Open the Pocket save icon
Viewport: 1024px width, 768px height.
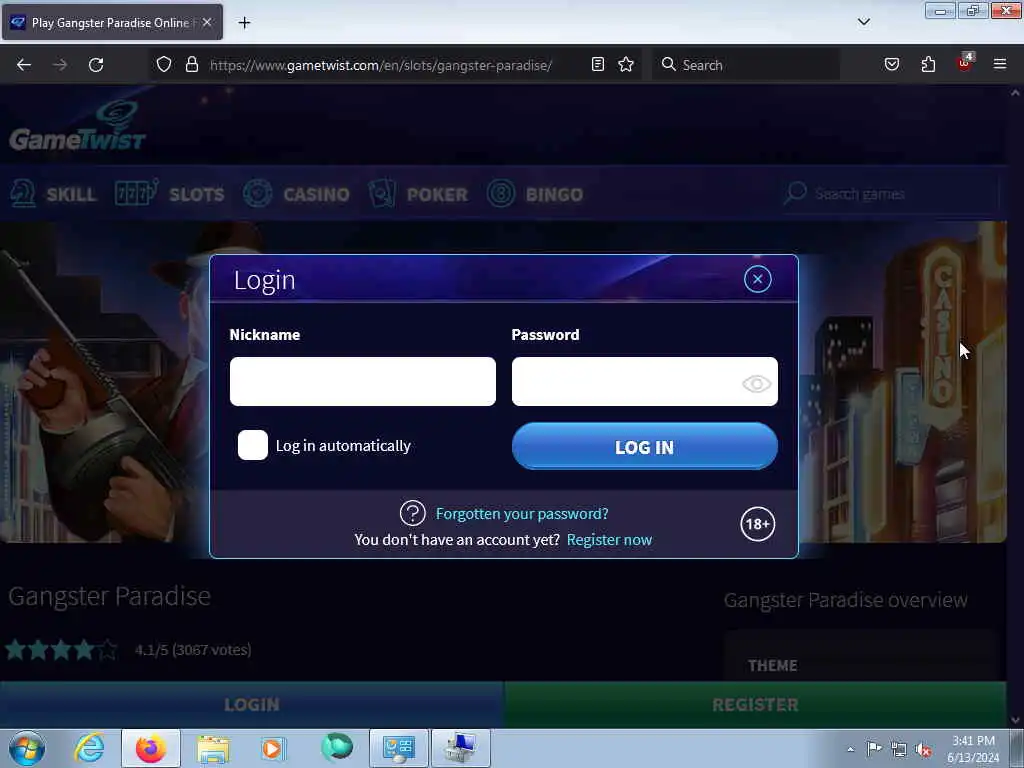892,65
